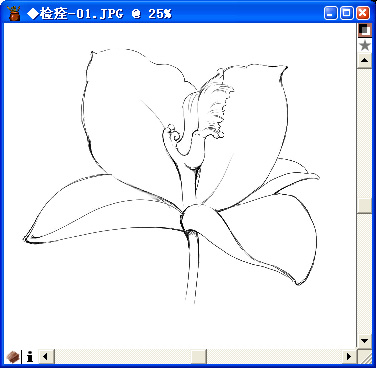Click the title text "-01.JPG @ 25%"

(119, 14)
